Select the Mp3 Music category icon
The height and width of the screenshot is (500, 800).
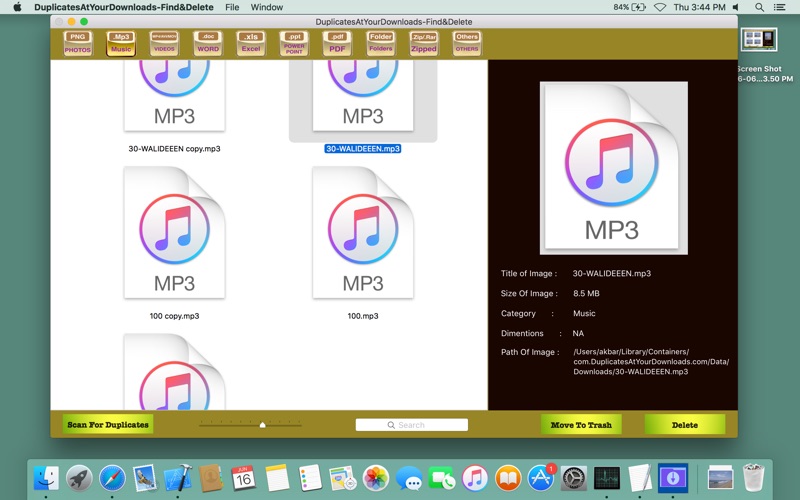(x=121, y=43)
